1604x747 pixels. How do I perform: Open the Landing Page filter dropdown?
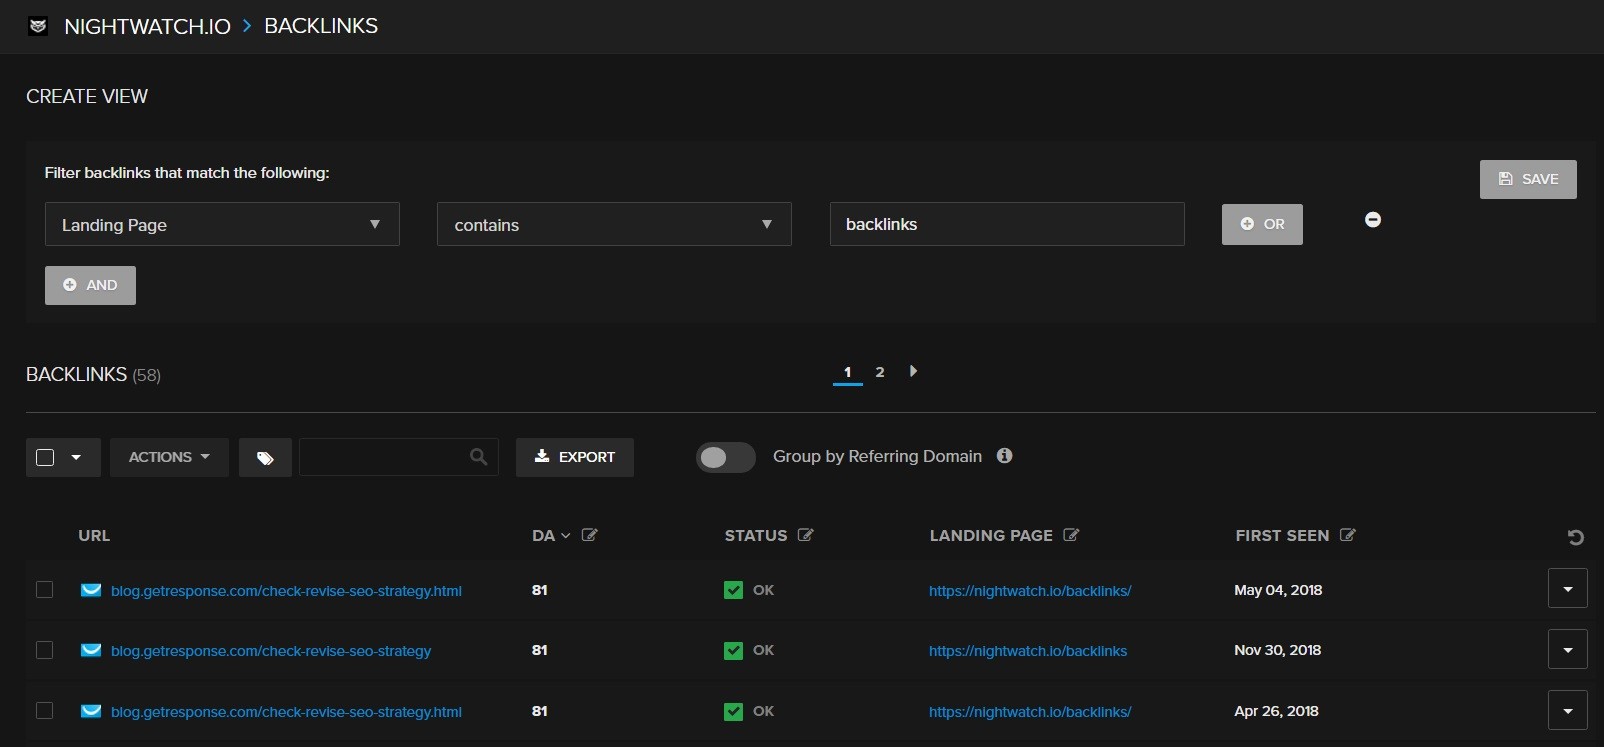(222, 224)
